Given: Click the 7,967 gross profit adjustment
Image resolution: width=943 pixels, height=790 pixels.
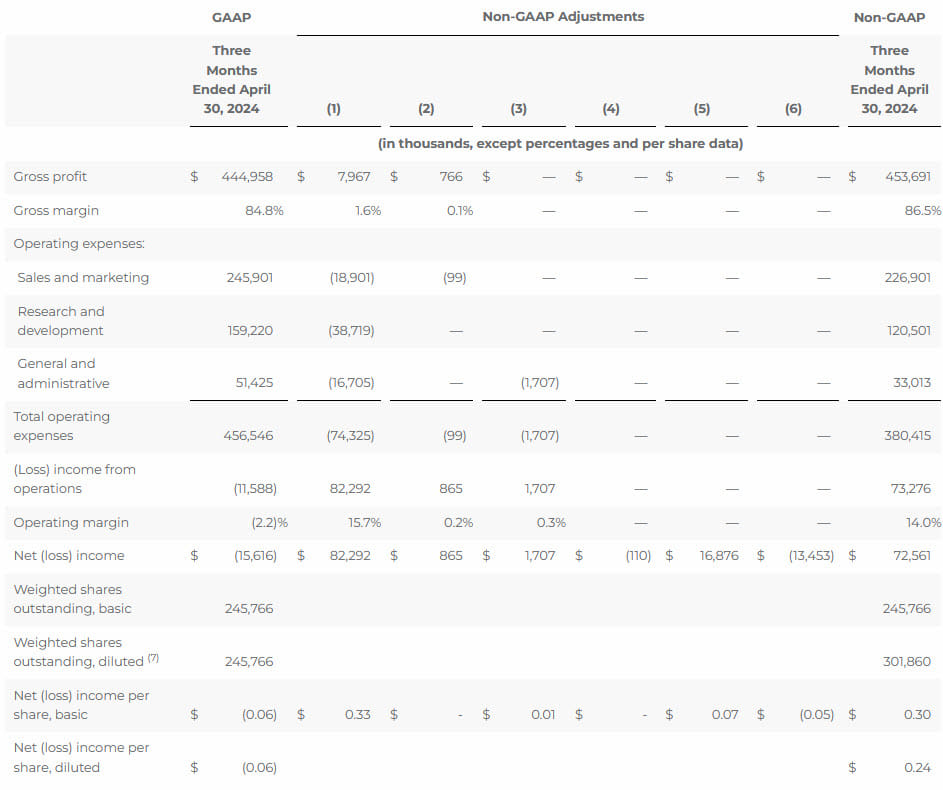Looking at the screenshot, I should [354, 177].
